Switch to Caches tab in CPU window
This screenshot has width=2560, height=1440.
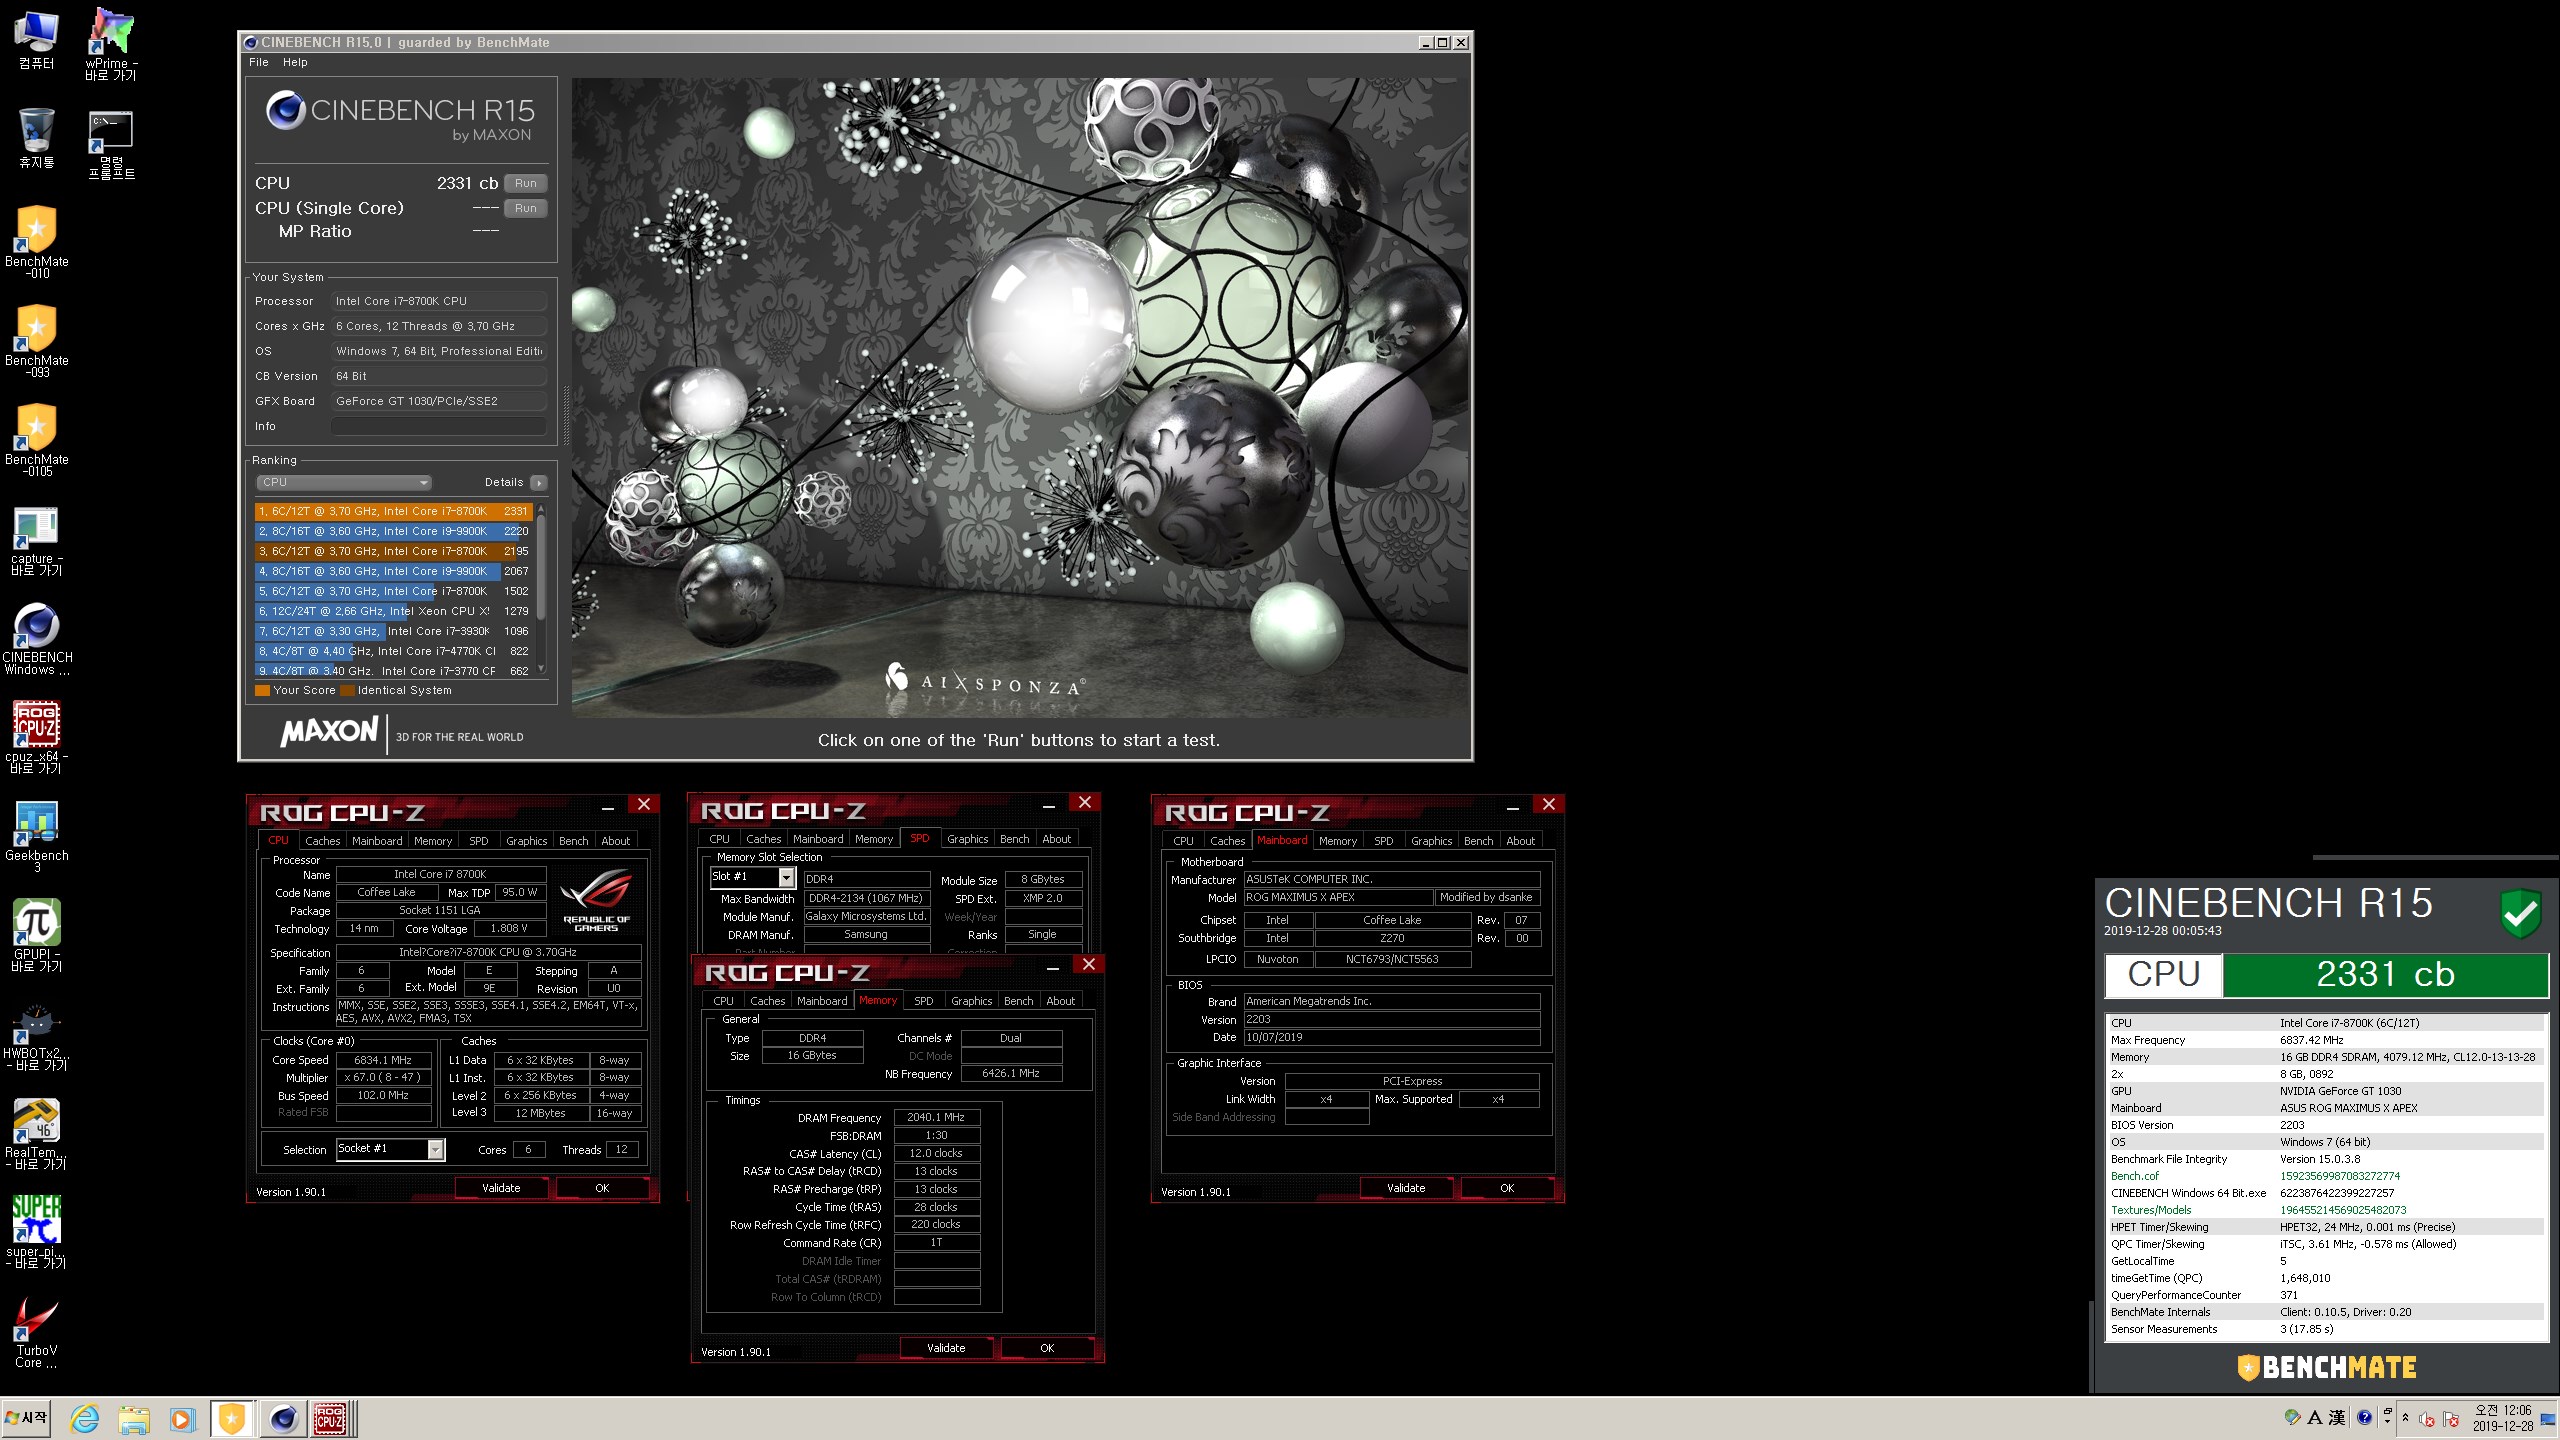[322, 841]
